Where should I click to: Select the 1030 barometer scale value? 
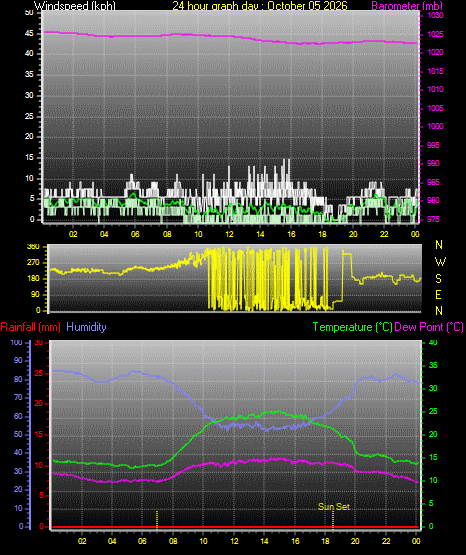pos(435,15)
